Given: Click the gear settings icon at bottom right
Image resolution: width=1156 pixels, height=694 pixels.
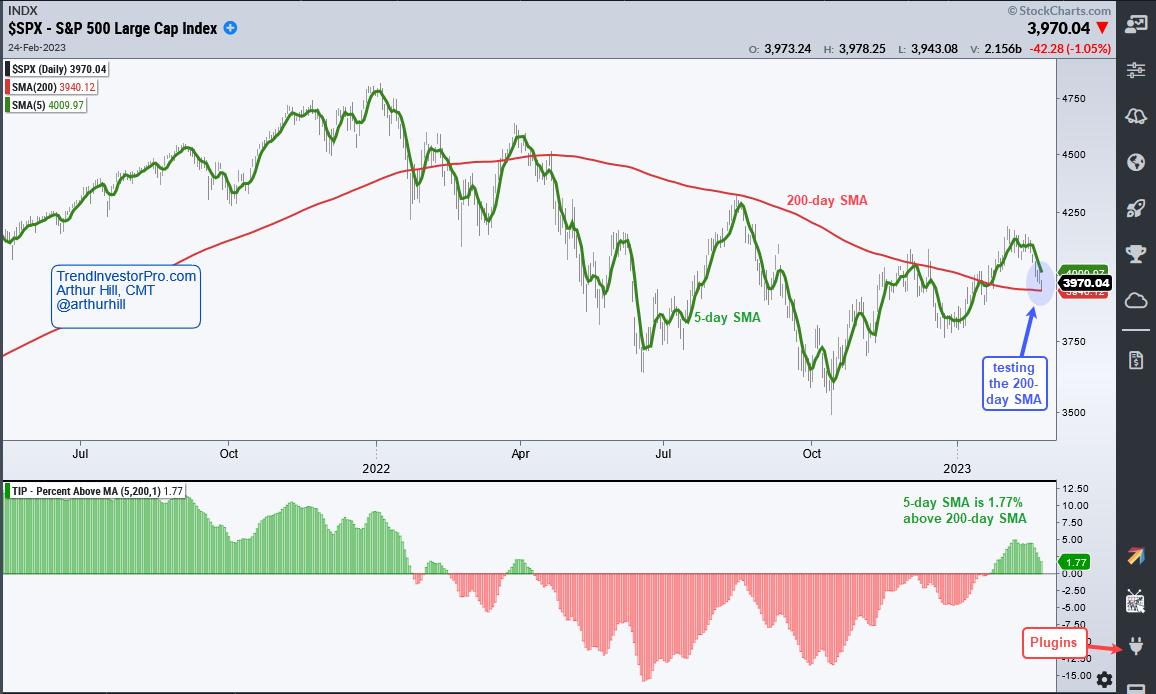Looking at the screenshot, I should (x=1104, y=680).
